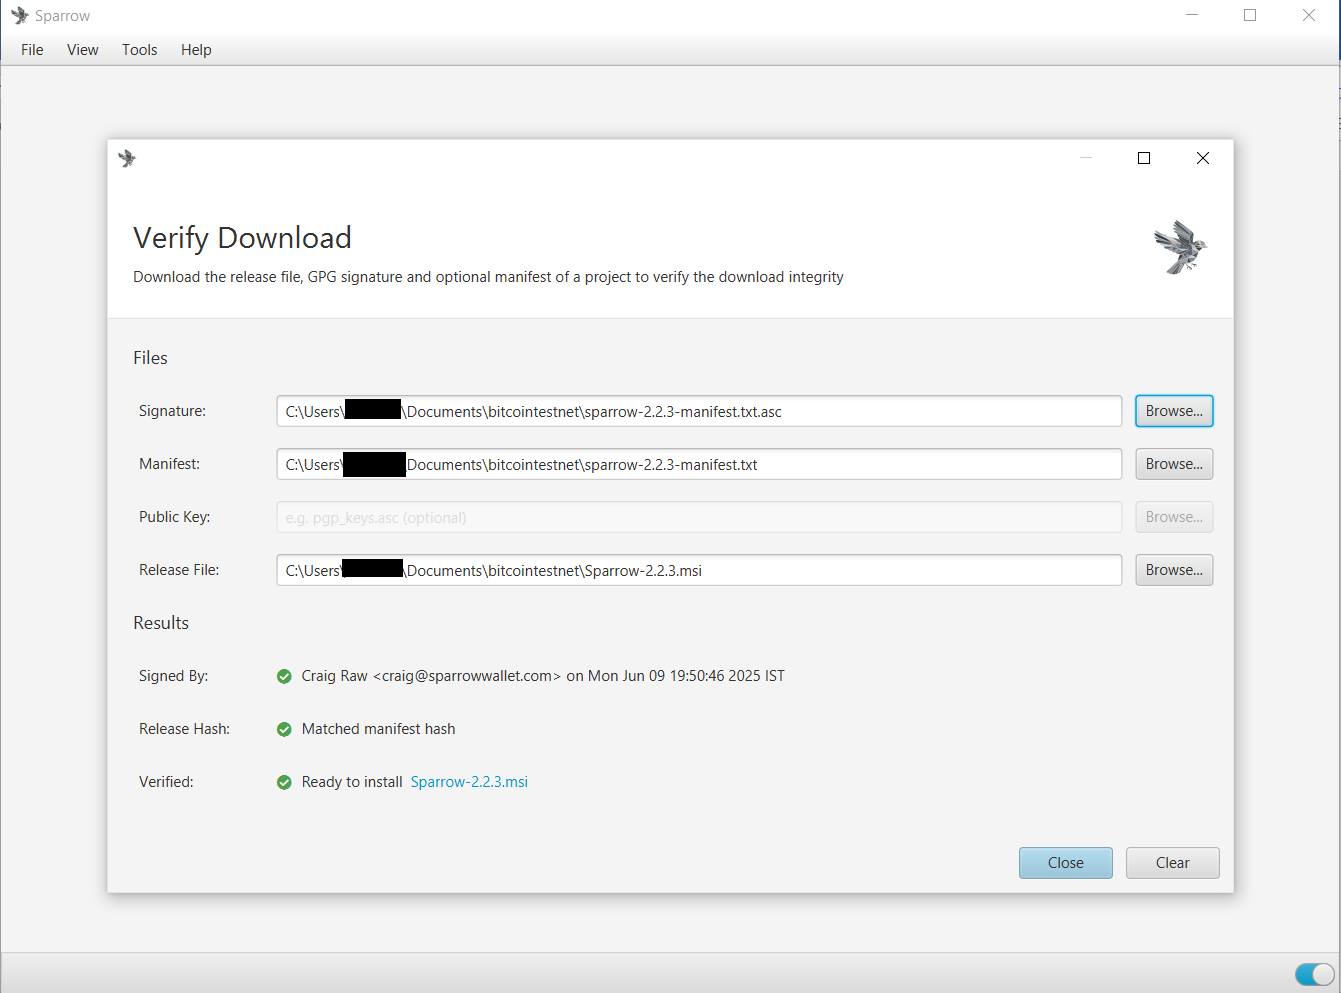Browse for the Signature file
This screenshot has height=993, width=1341.
coord(1174,411)
